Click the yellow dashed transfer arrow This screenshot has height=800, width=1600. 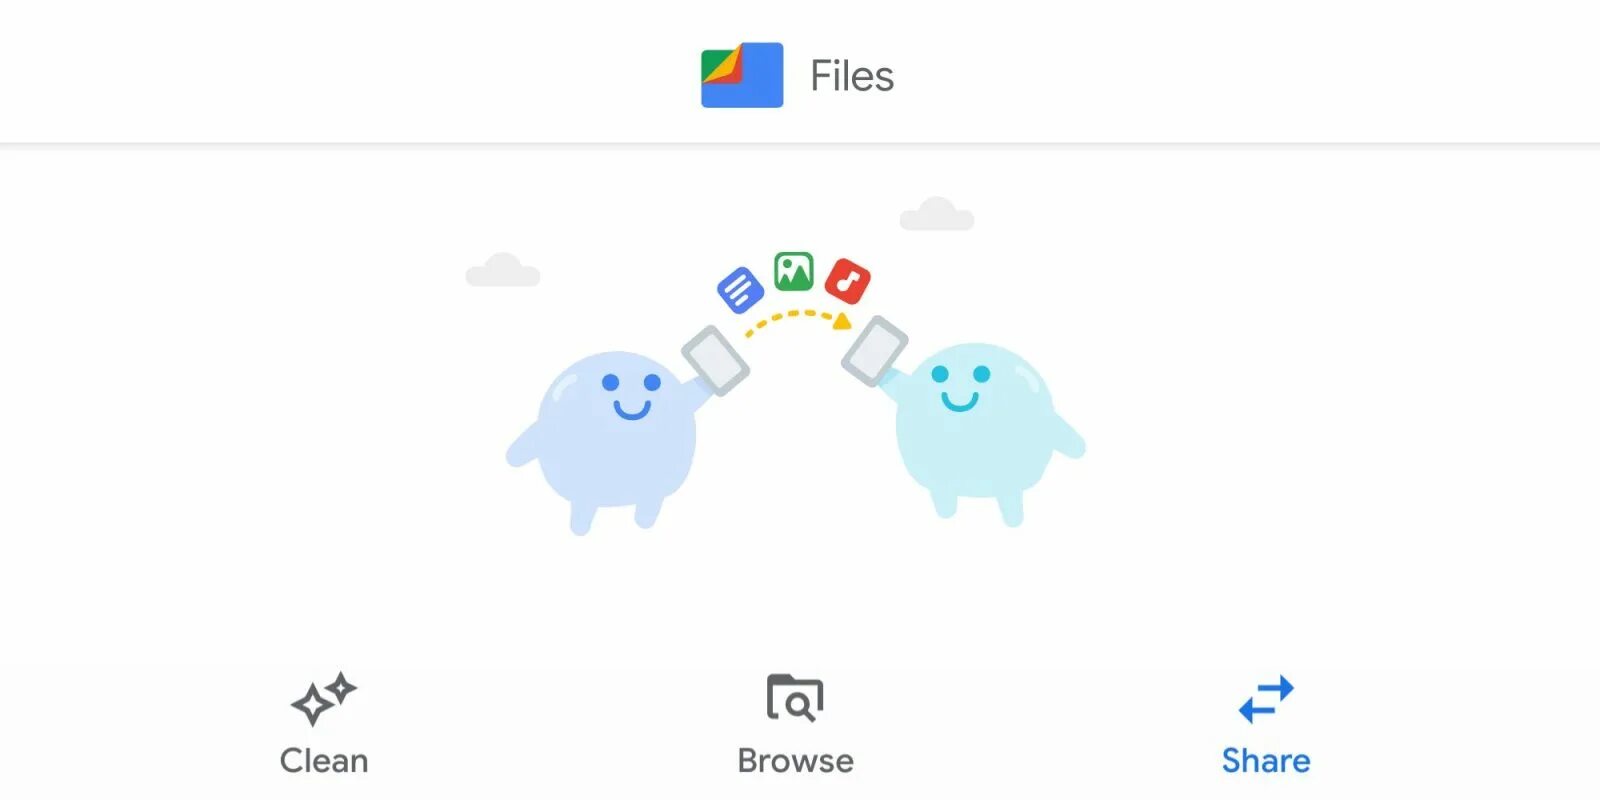point(798,322)
